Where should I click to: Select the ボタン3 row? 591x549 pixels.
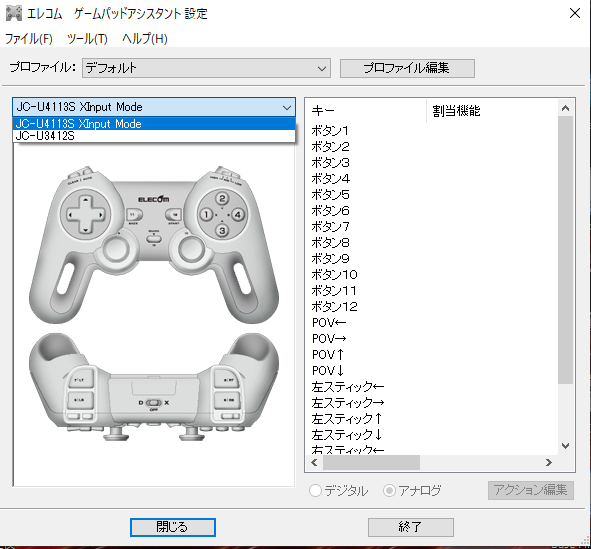pos(432,163)
